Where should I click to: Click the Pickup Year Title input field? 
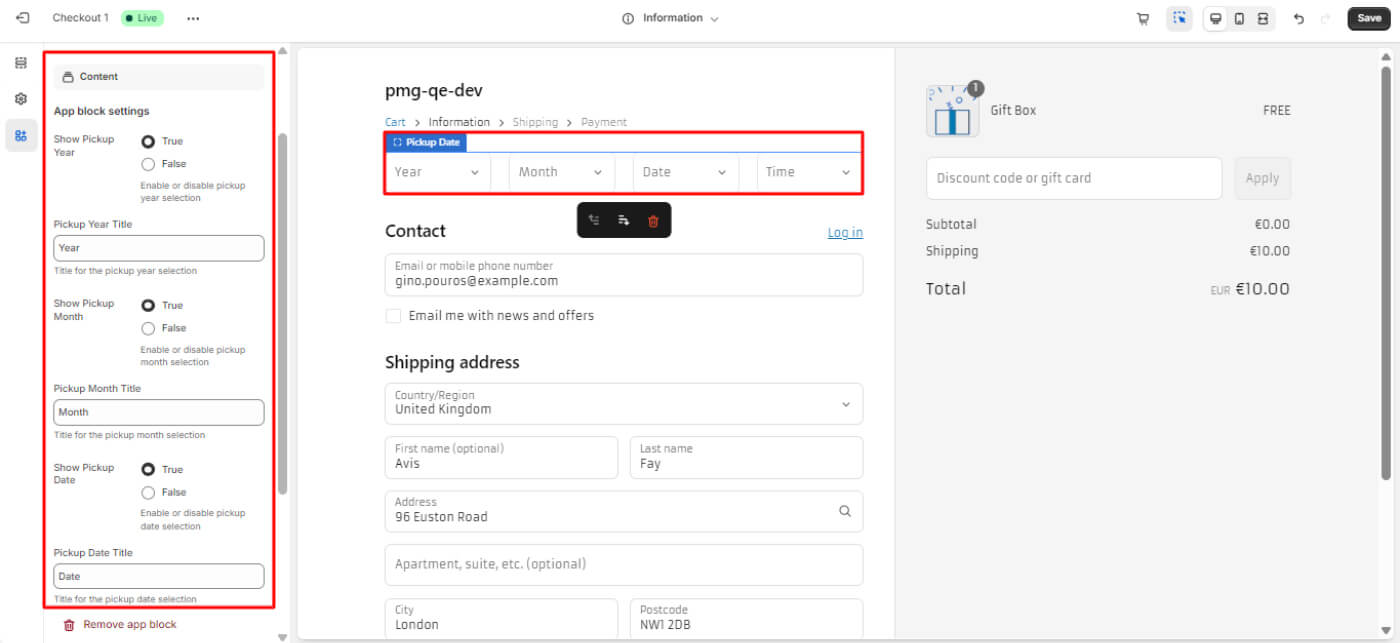[159, 248]
